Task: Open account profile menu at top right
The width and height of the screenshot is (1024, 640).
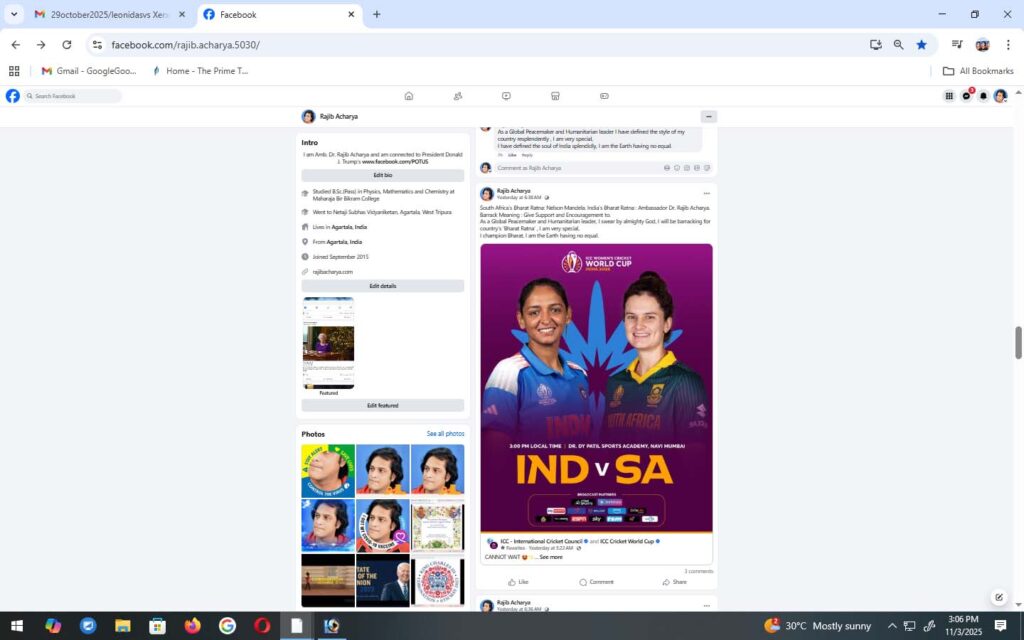Action: tap(1000, 96)
